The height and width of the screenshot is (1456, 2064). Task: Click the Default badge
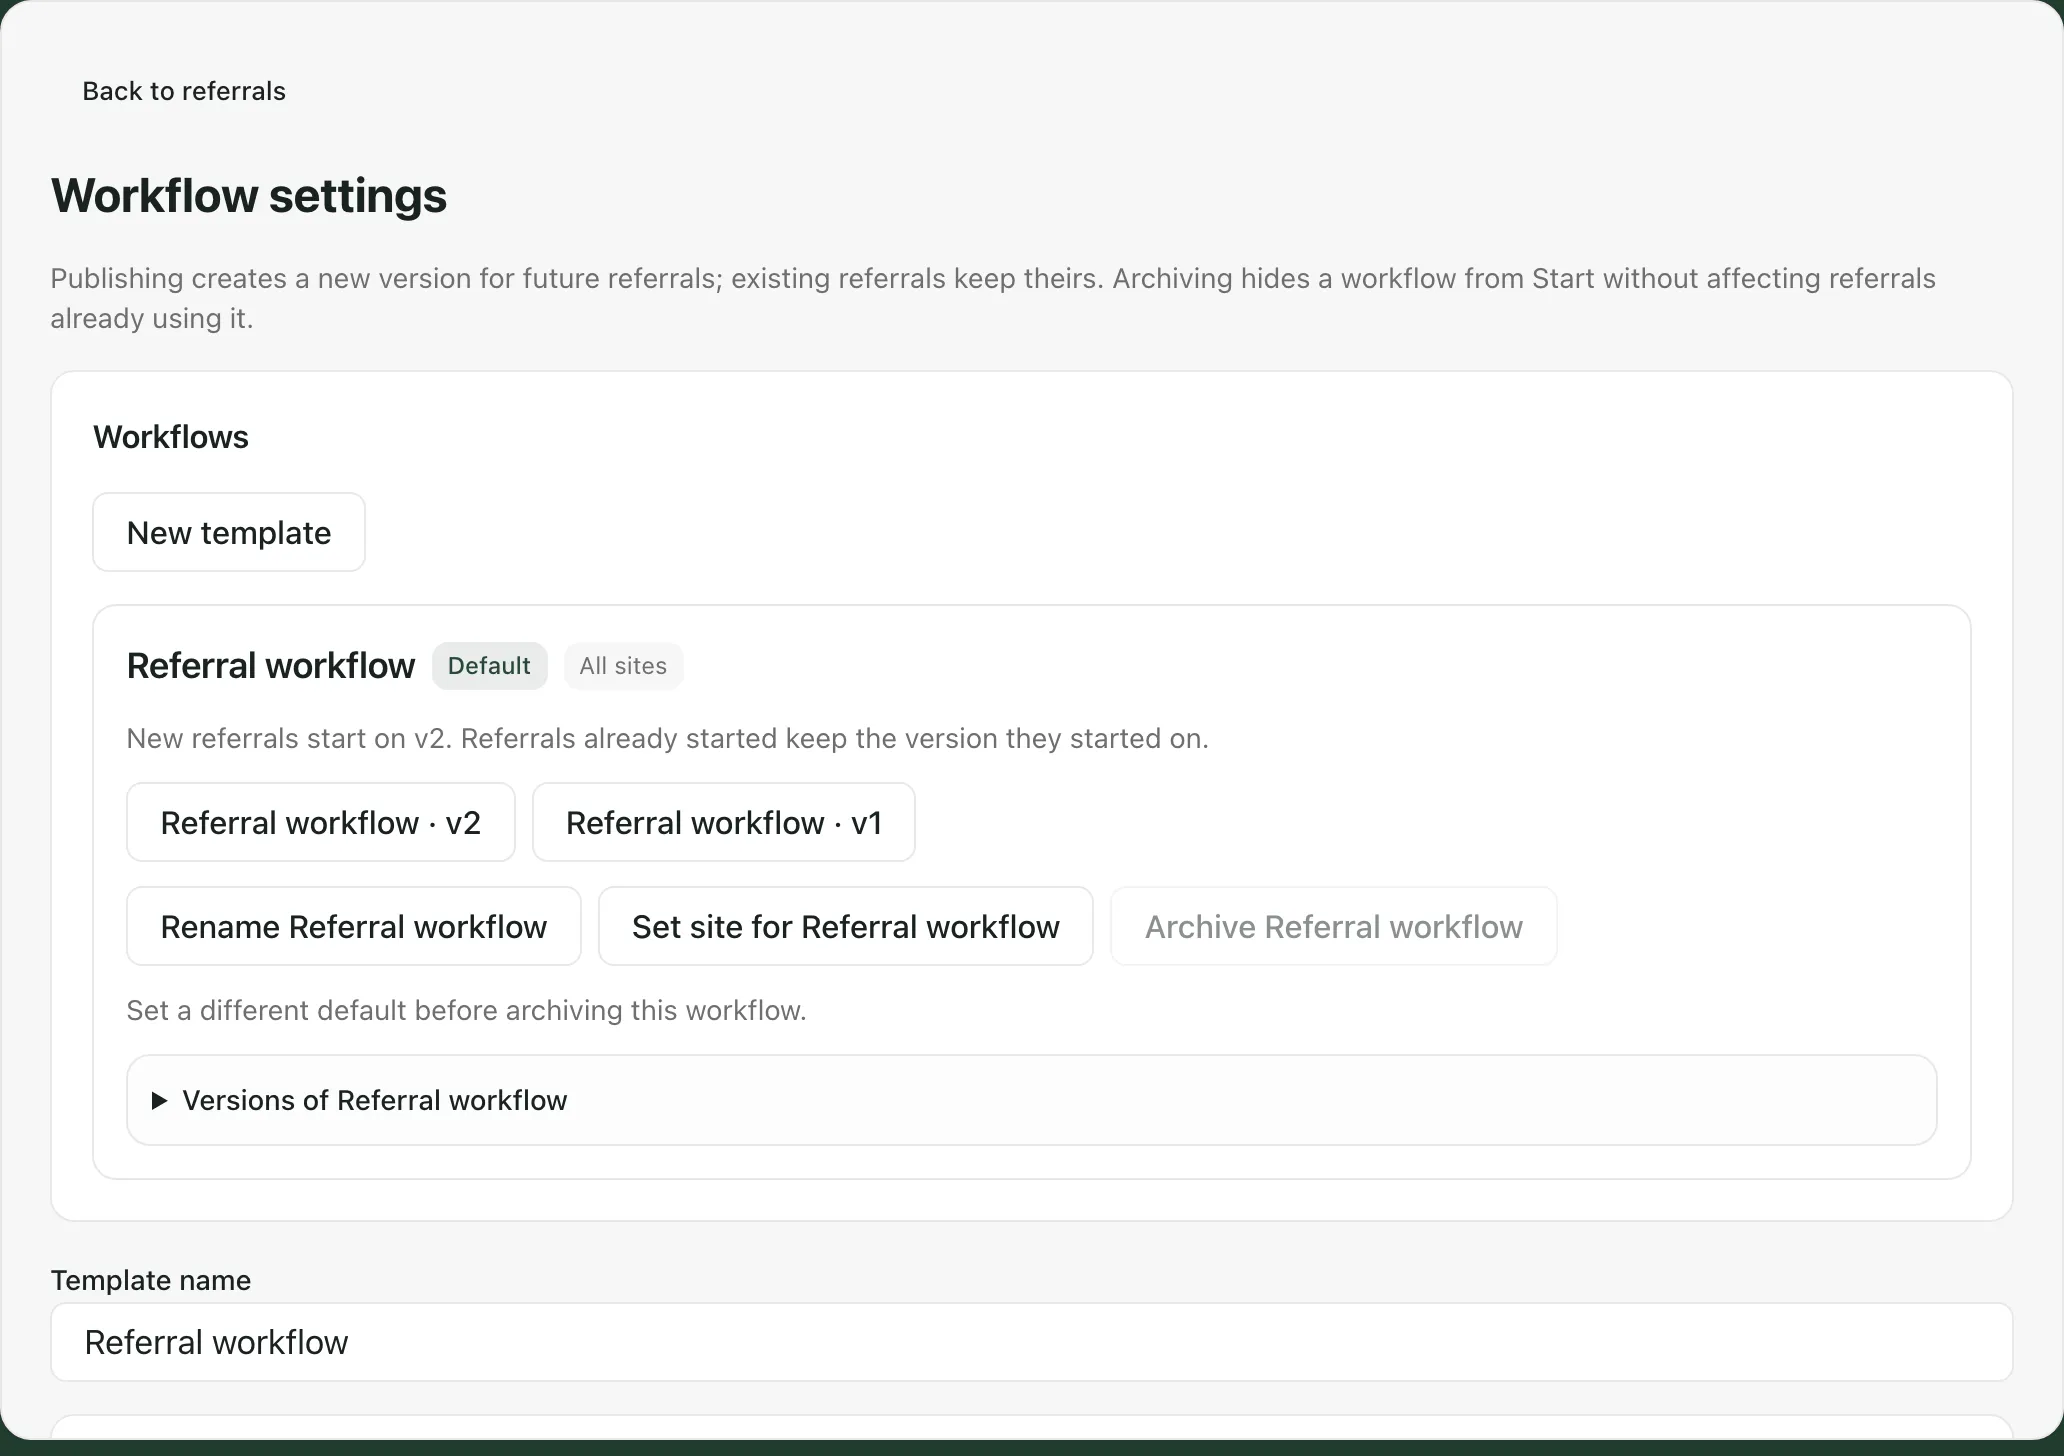coord(489,666)
